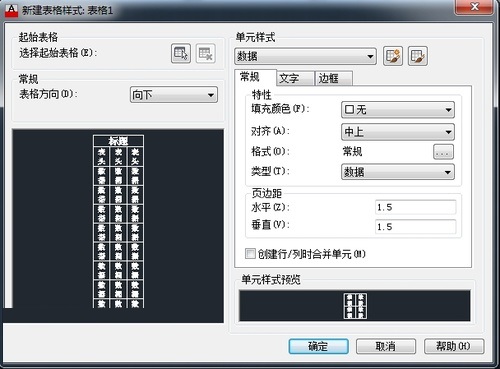Click the create new cell style icon
Viewport: 500px width, 369px height.
(393, 56)
